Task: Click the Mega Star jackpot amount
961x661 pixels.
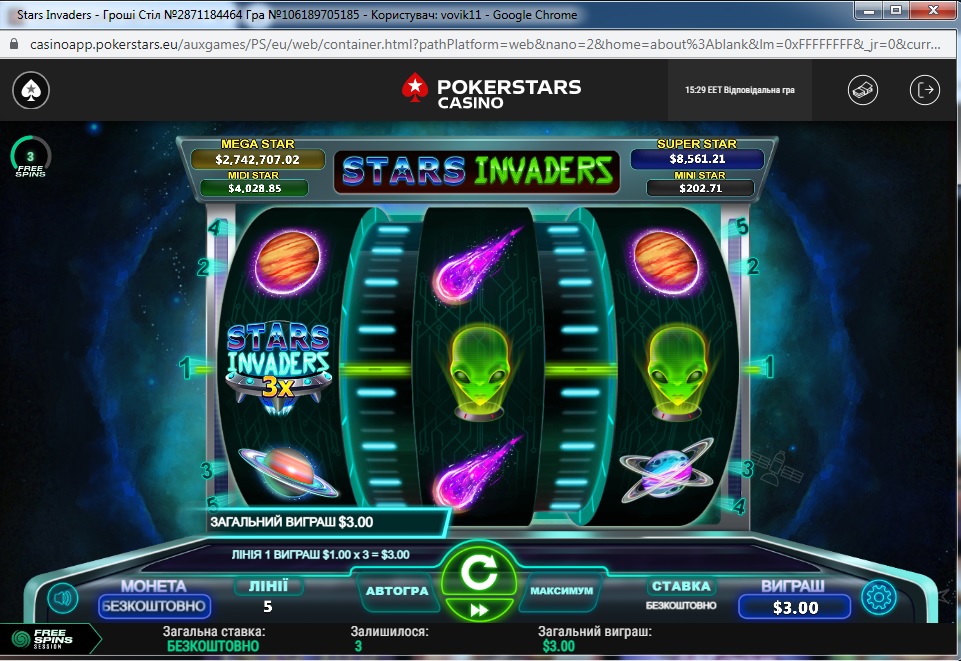Action: (257, 159)
